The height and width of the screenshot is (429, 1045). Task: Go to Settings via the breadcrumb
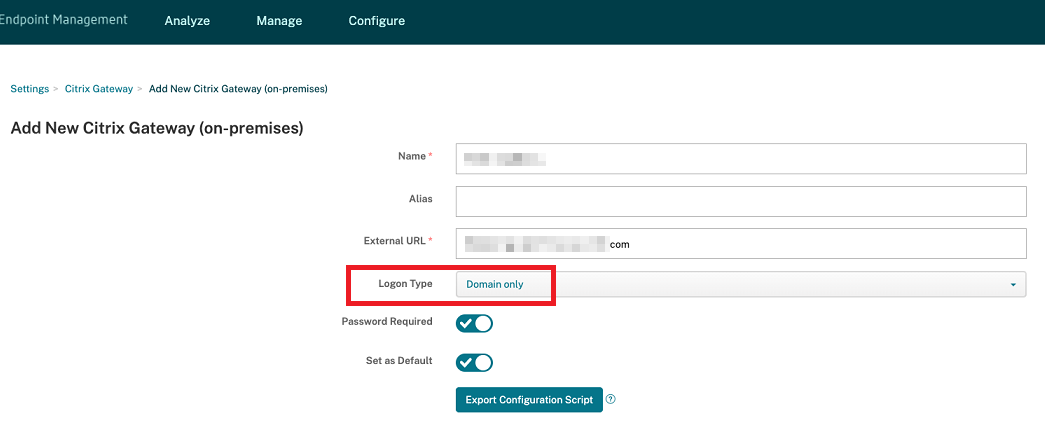(x=30, y=89)
